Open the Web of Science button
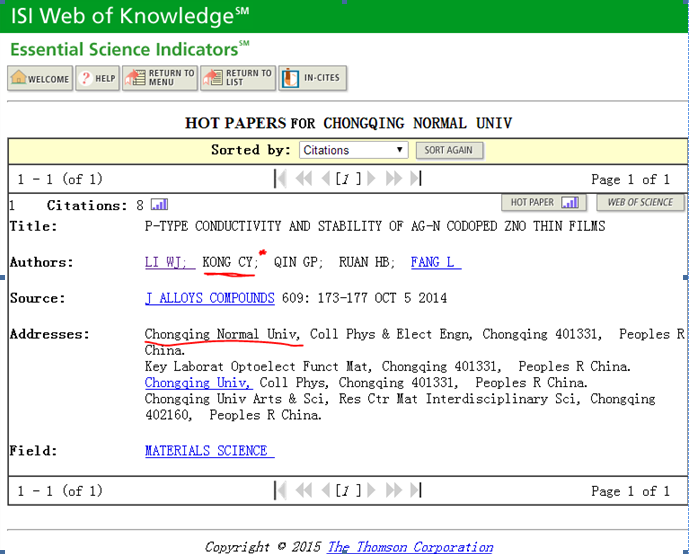This screenshot has width=689, height=554. point(640,203)
